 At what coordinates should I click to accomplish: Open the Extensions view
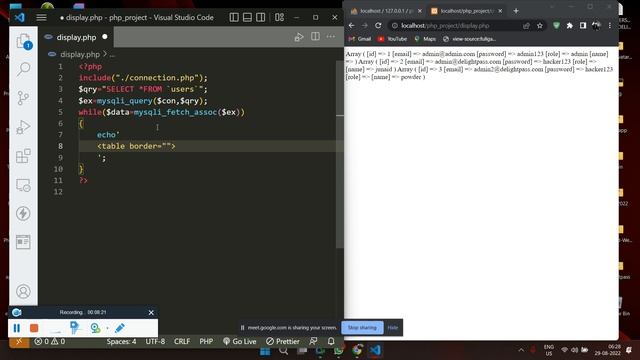click(23, 156)
